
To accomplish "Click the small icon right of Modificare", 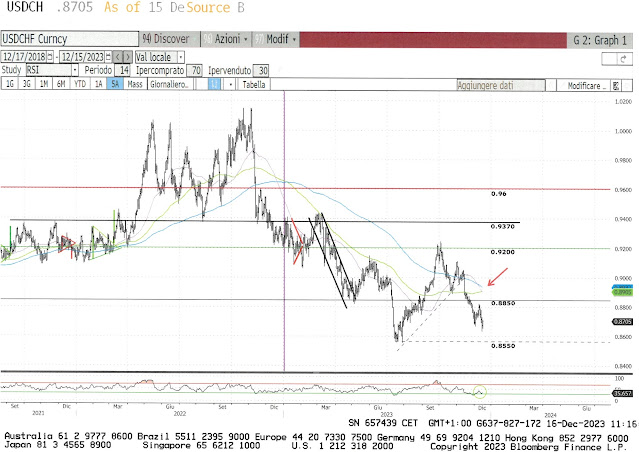I will pos(616,86).
